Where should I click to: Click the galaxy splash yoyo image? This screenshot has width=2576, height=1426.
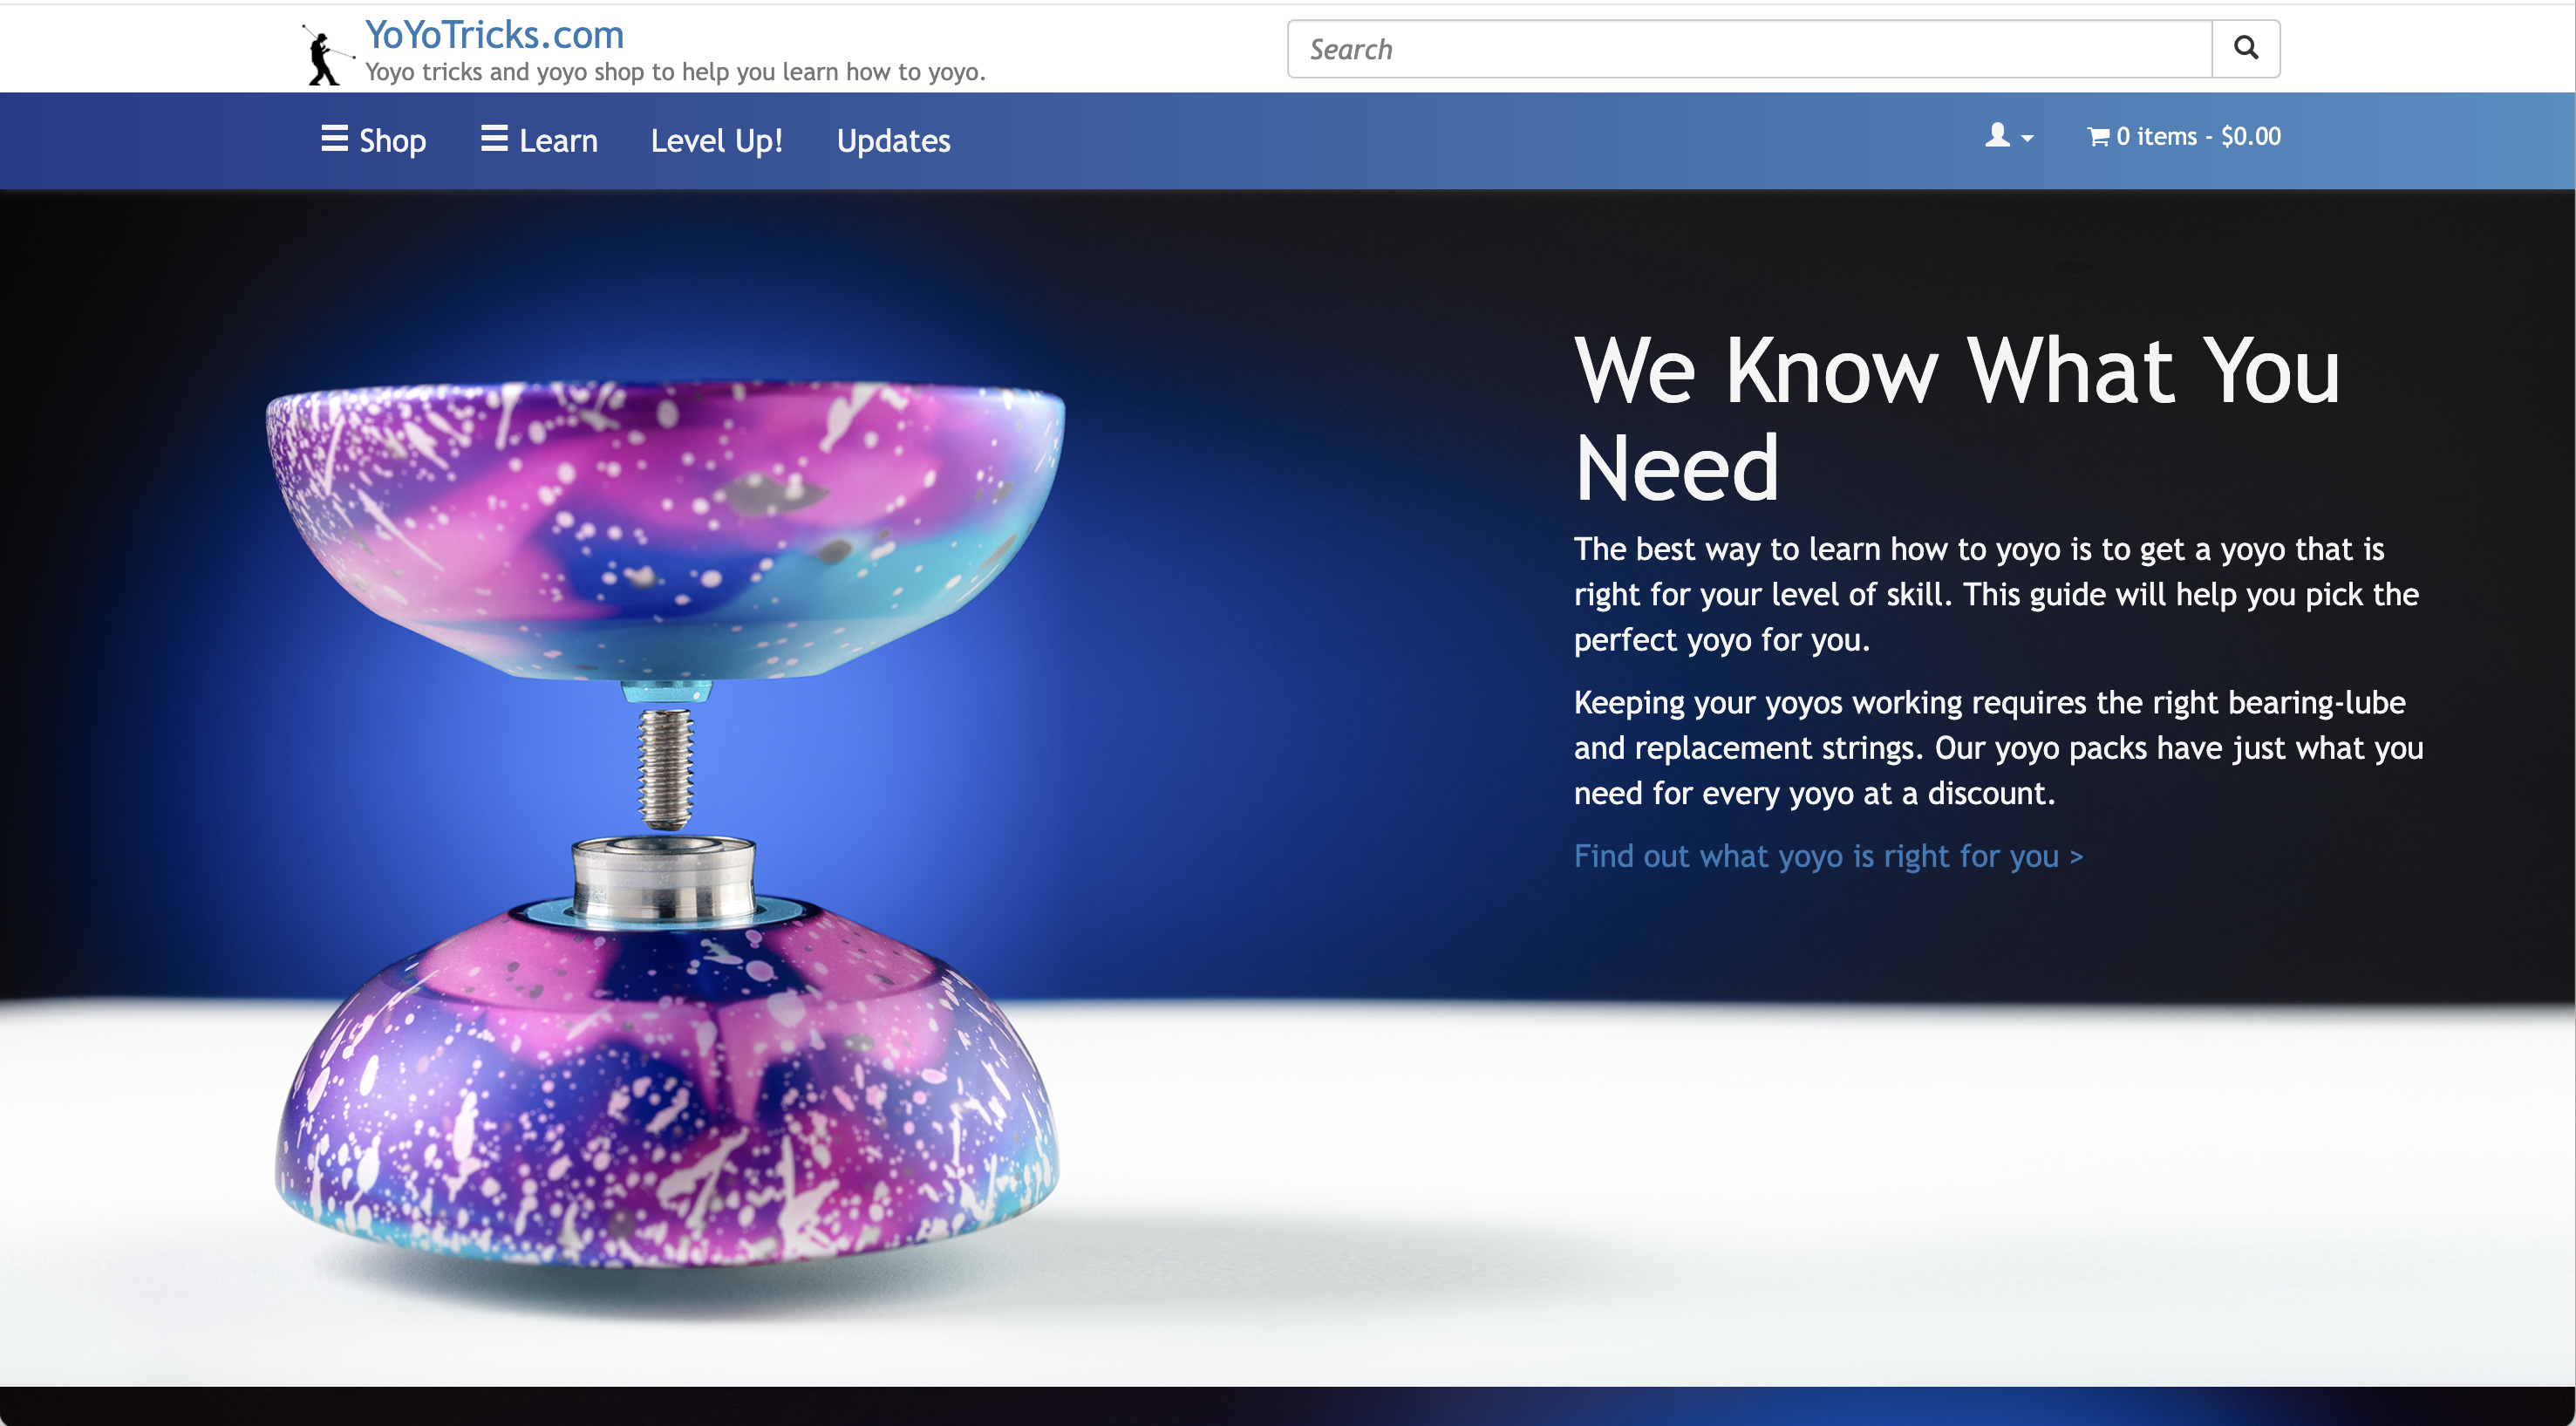tap(666, 826)
